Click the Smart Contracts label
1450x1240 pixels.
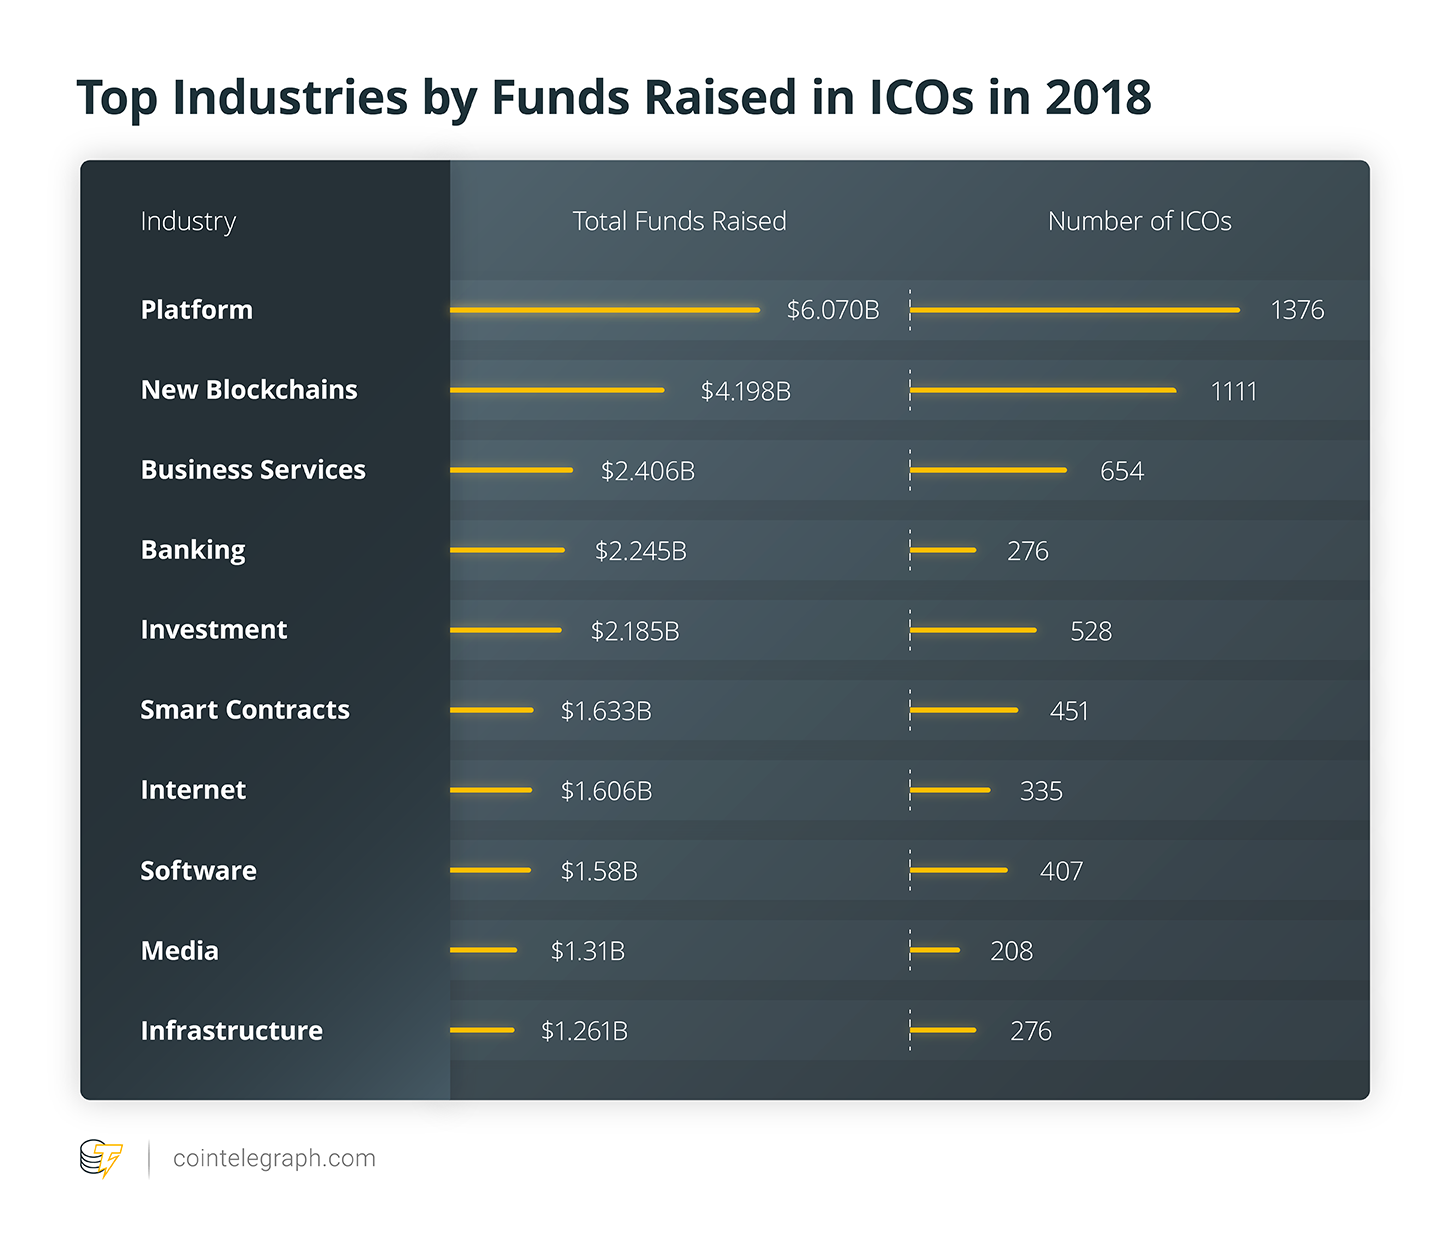(x=245, y=710)
